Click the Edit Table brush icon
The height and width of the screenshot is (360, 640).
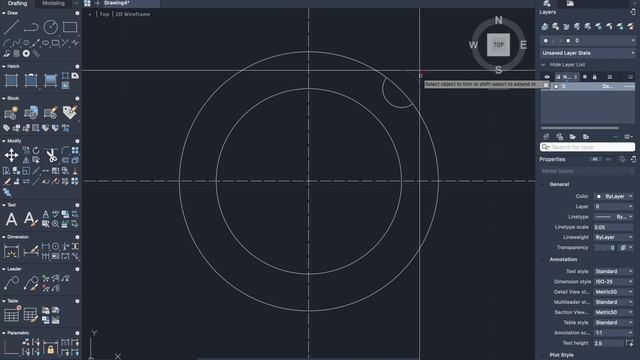[31, 315]
